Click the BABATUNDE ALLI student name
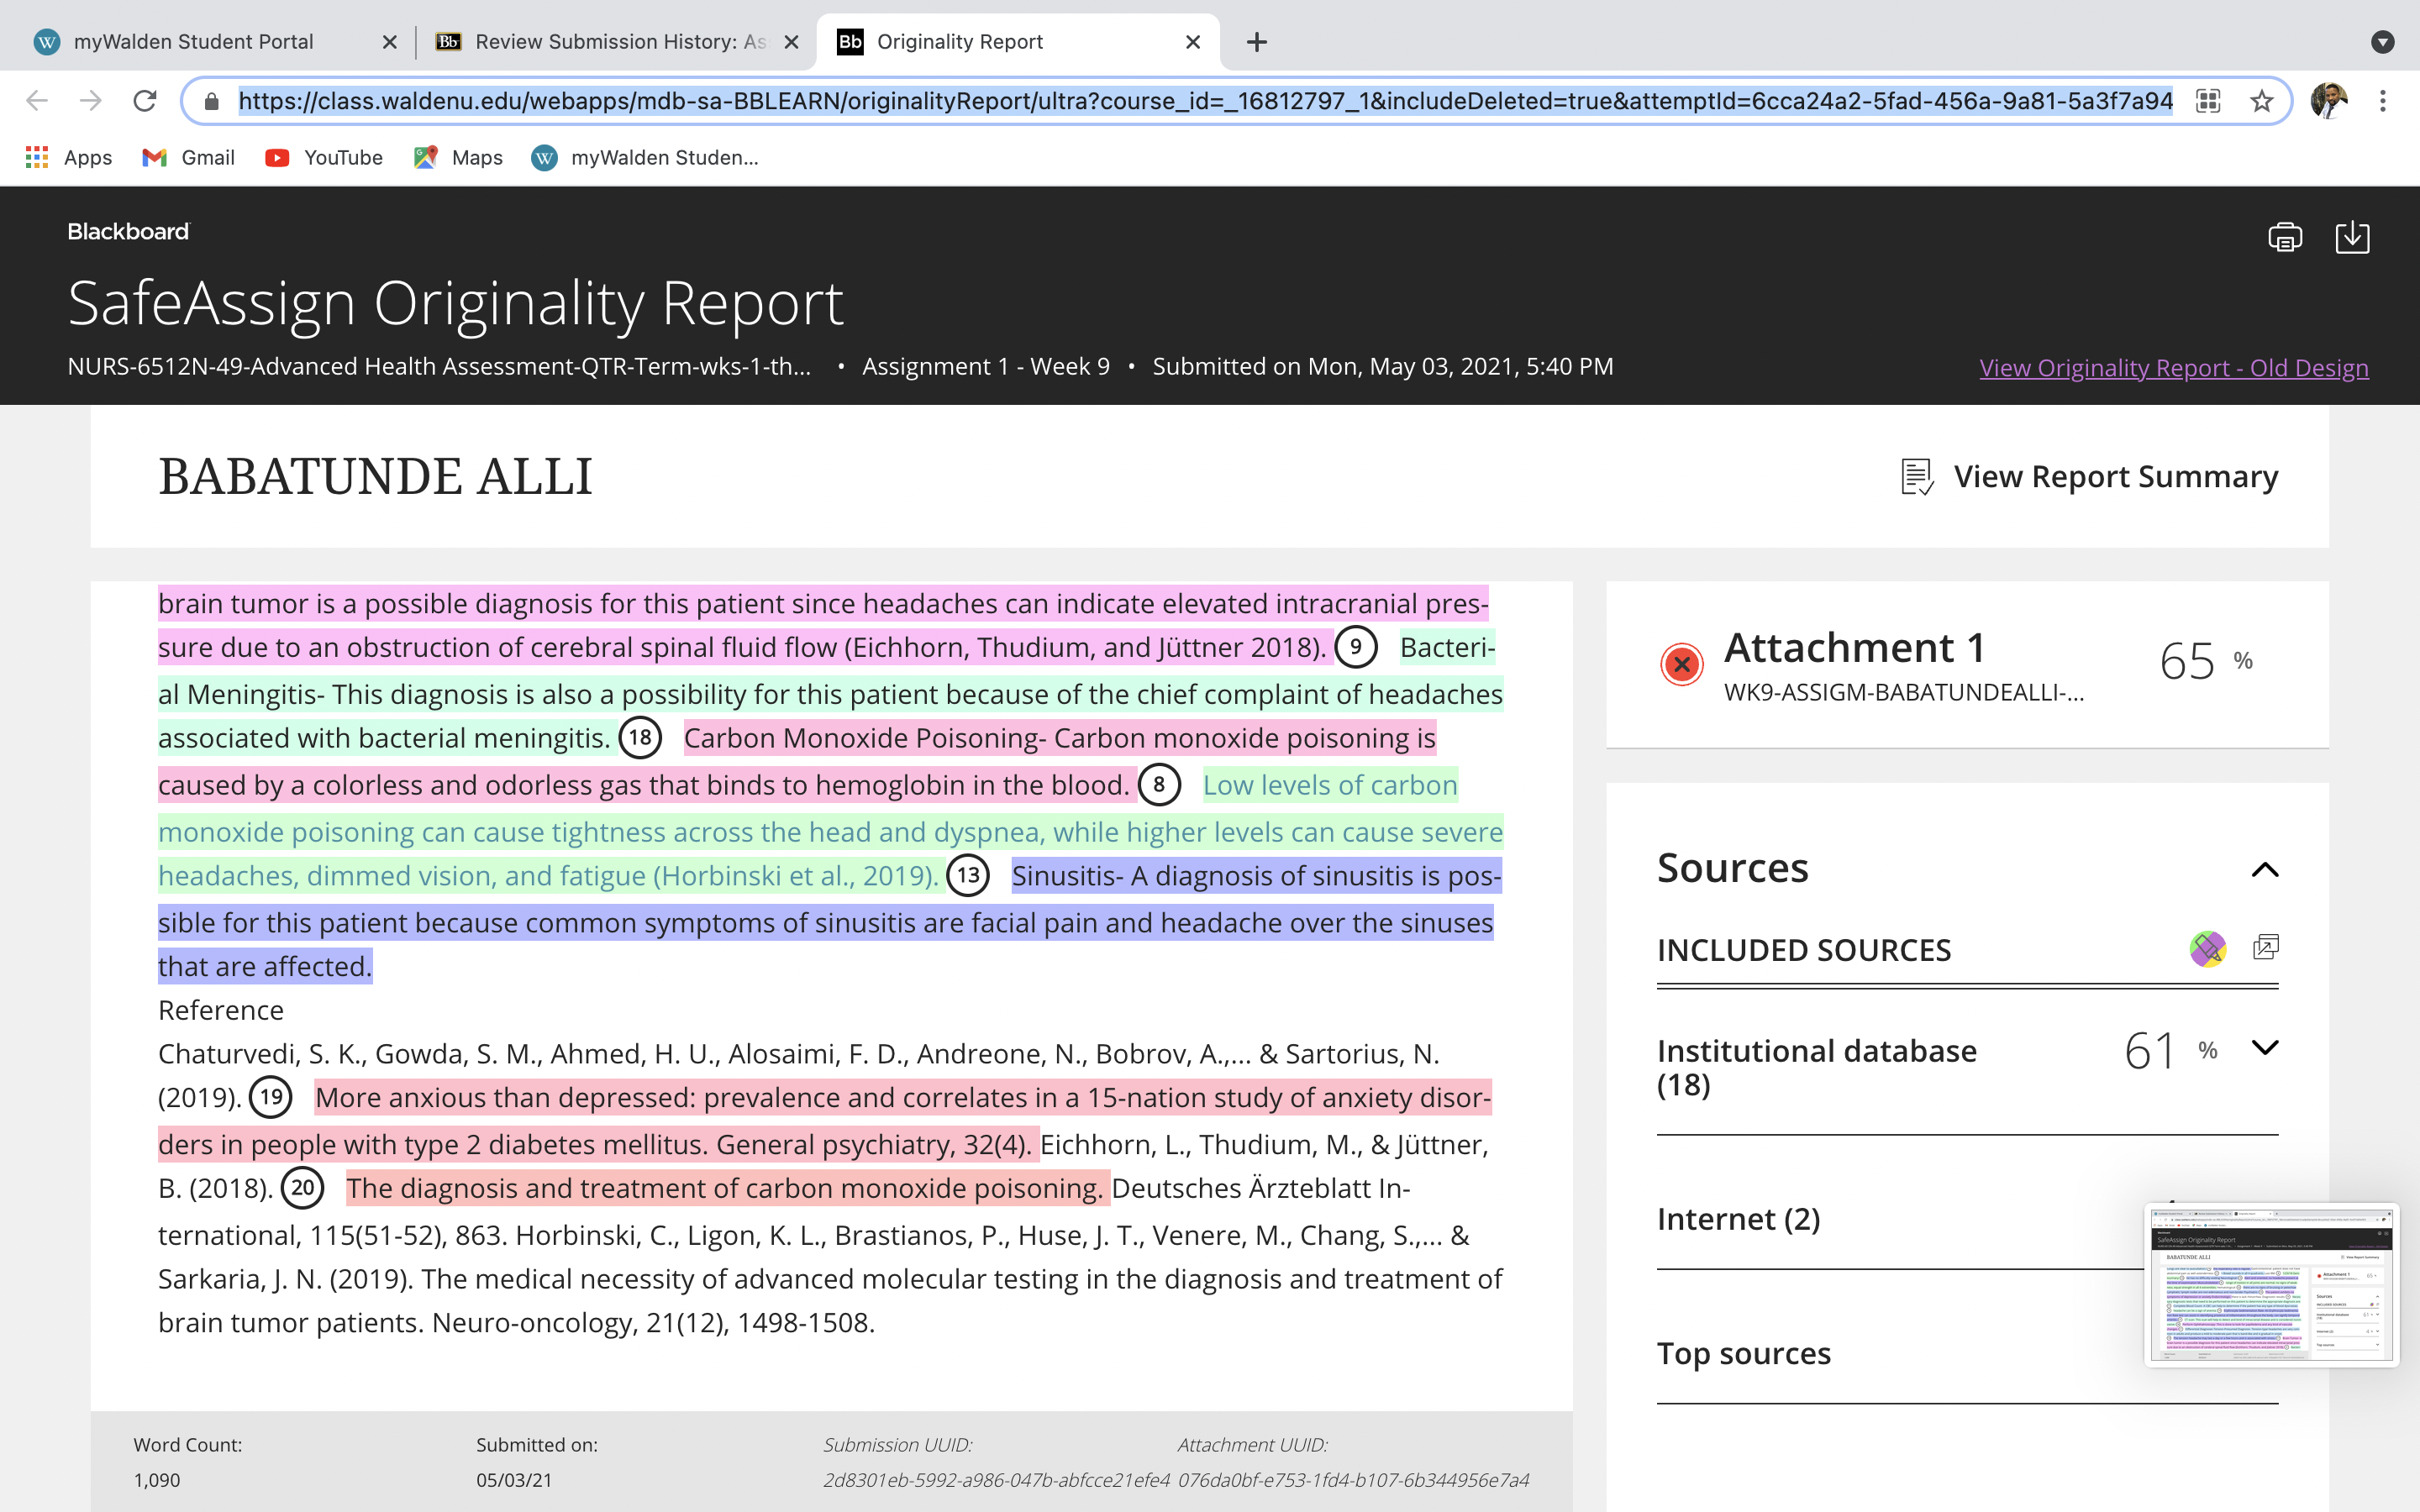The width and height of the screenshot is (2420, 1512). 375,476
